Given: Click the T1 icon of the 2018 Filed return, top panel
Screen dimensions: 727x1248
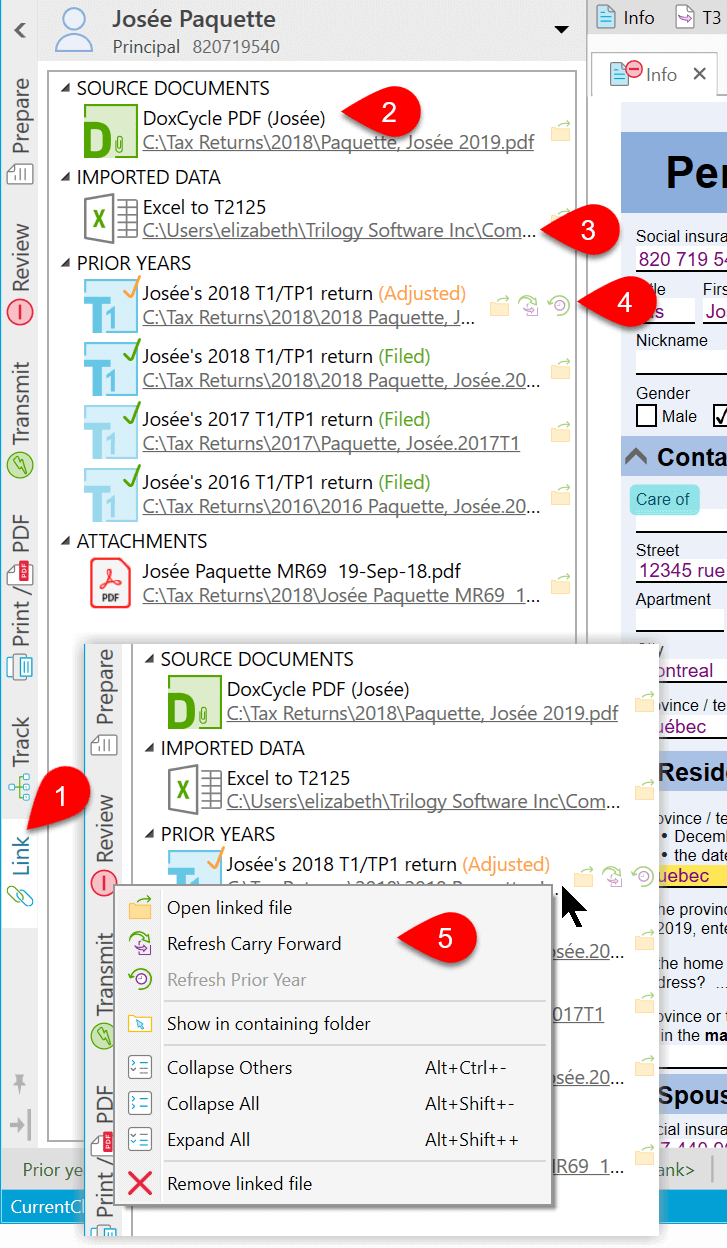Looking at the screenshot, I should click(x=110, y=368).
